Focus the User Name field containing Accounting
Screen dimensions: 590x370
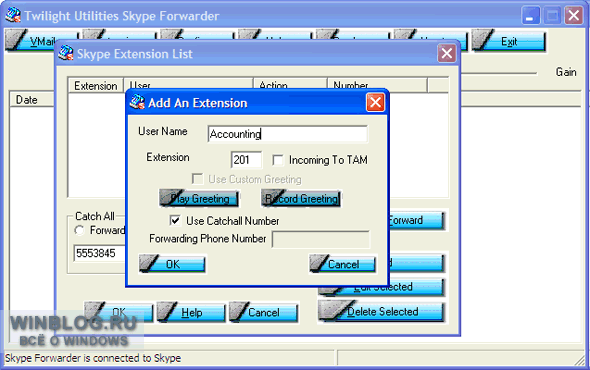click(x=287, y=134)
